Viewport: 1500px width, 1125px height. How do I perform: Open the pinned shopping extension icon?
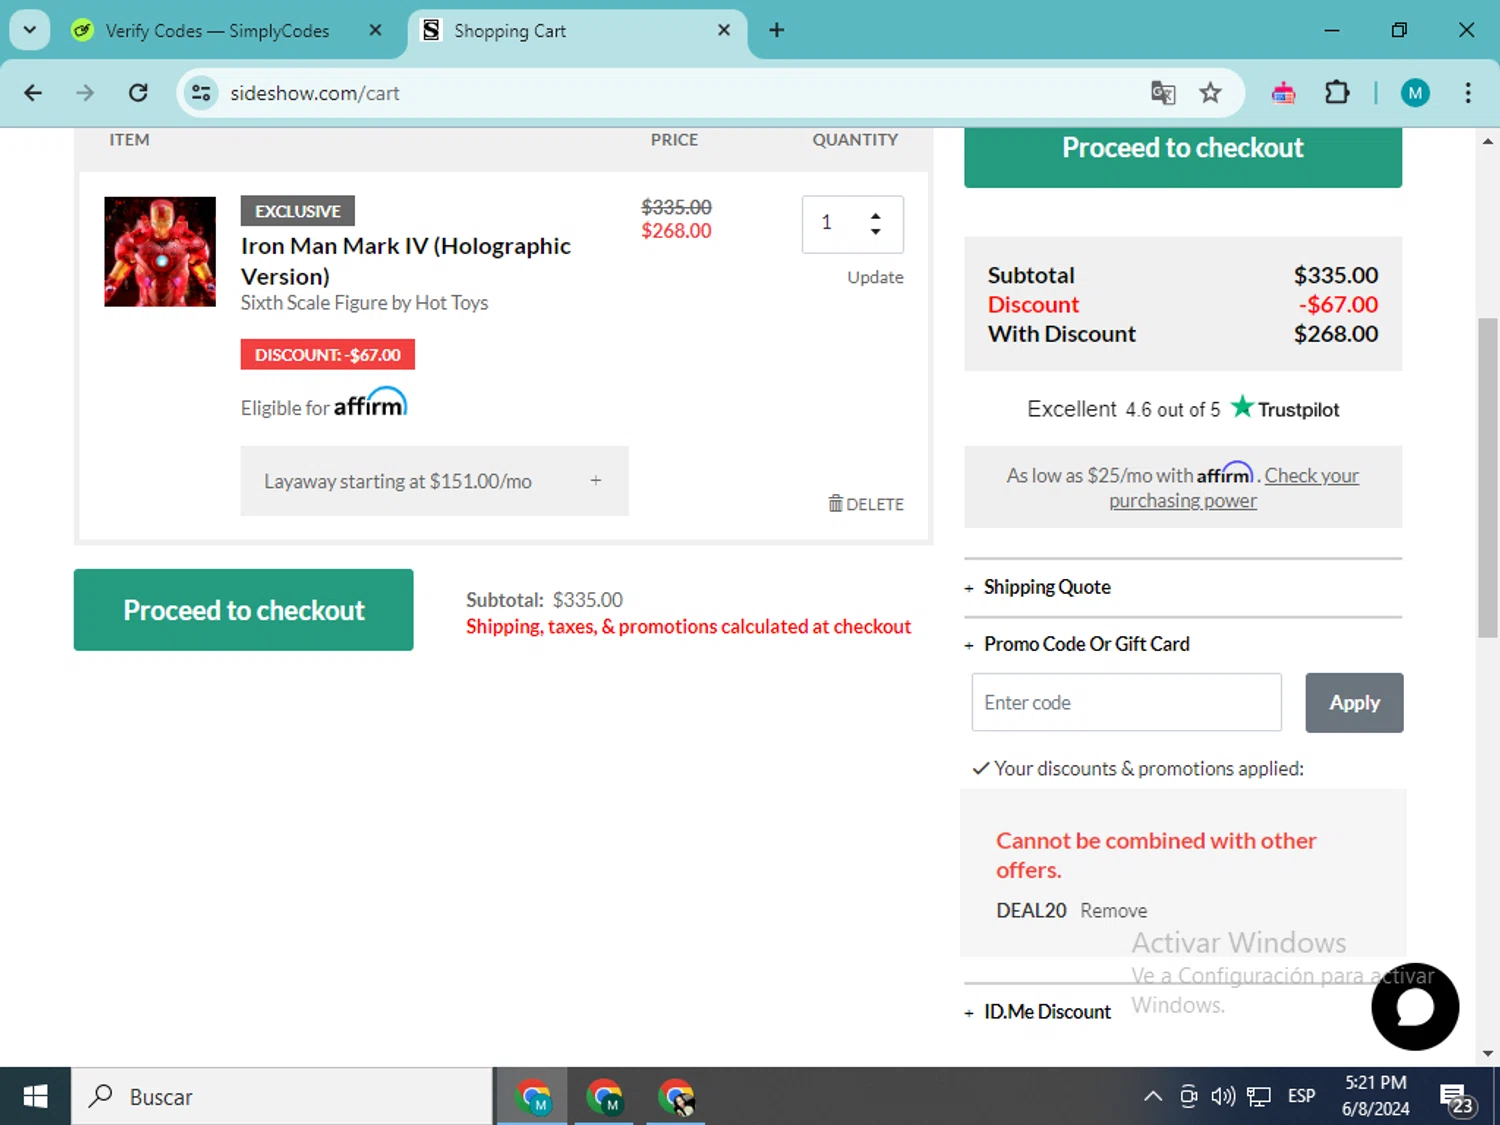pos(1283,93)
